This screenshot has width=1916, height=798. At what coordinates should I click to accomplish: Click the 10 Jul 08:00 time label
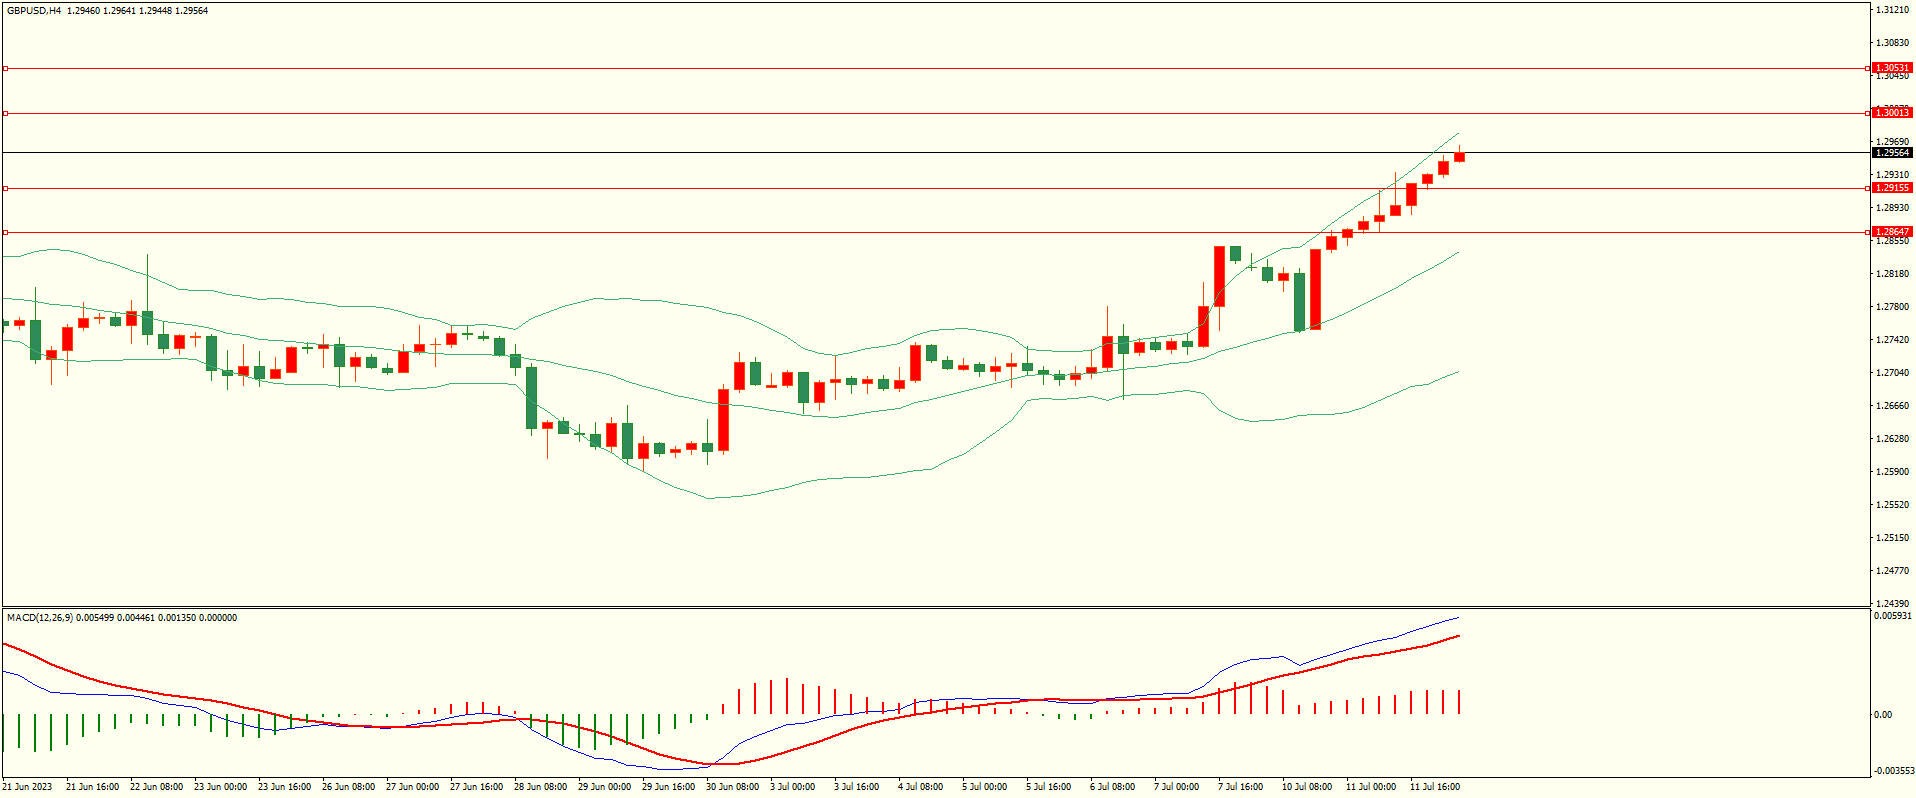click(x=1307, y=787)
